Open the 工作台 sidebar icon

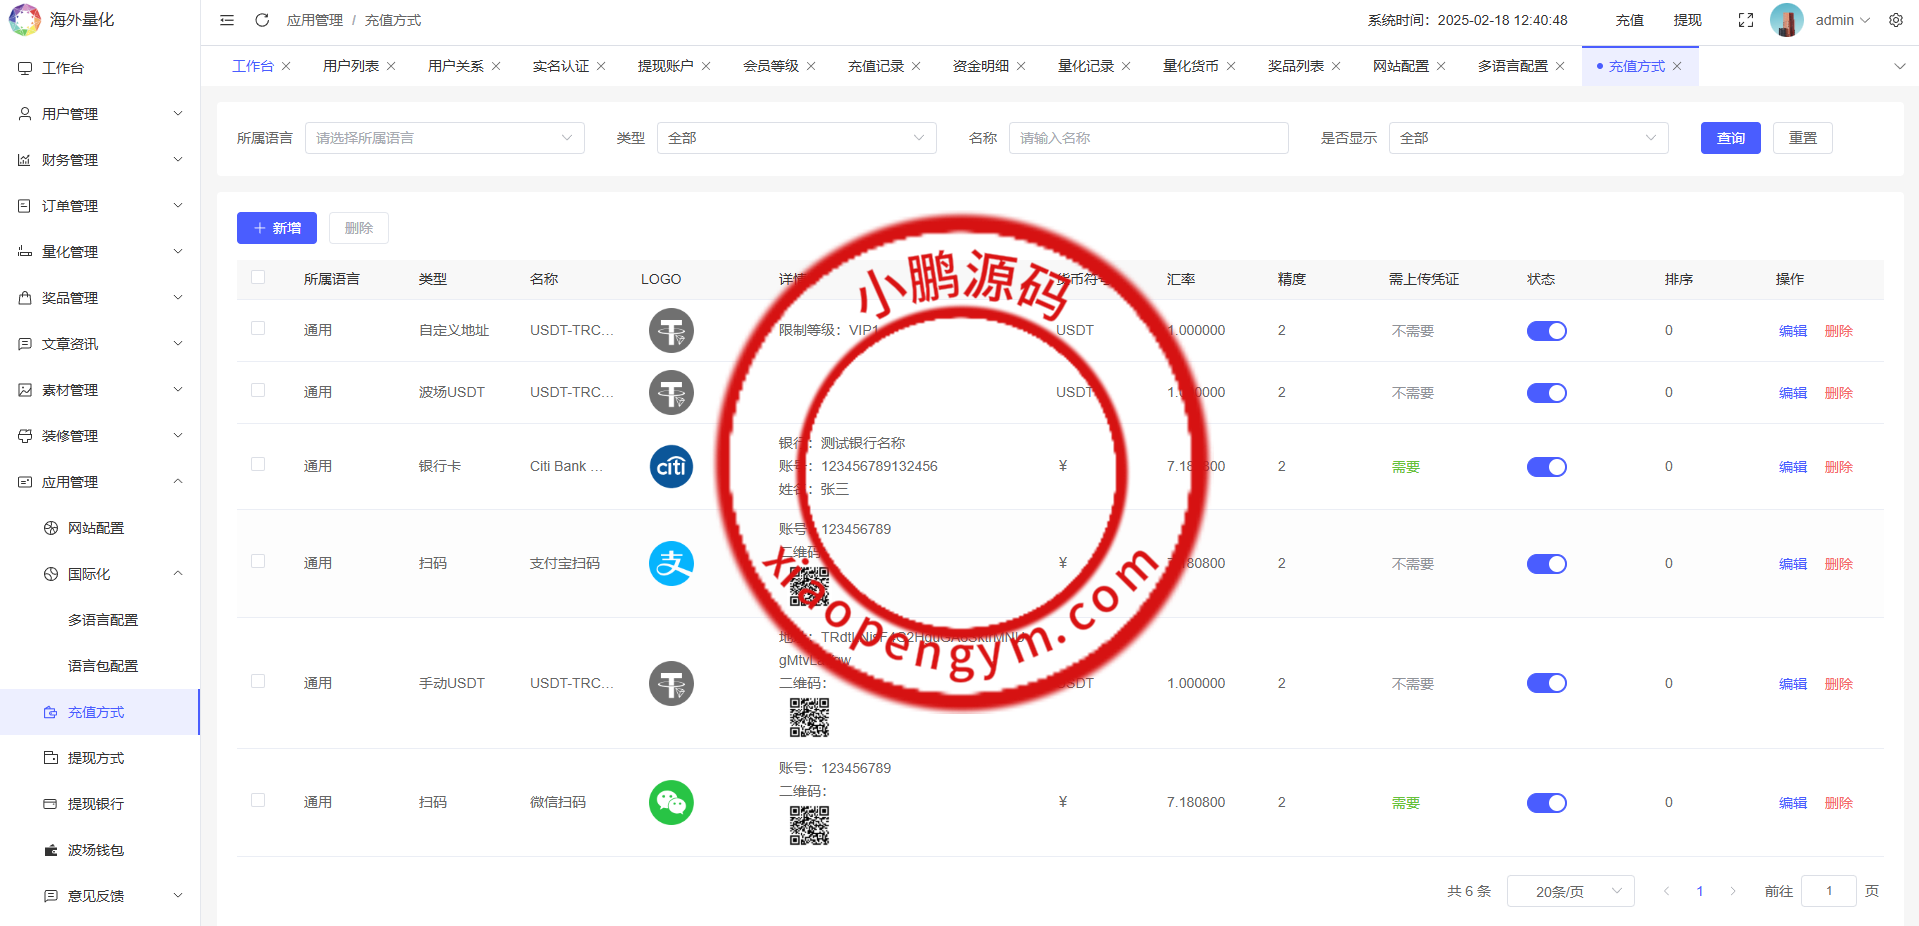click(x=24, y=68)
